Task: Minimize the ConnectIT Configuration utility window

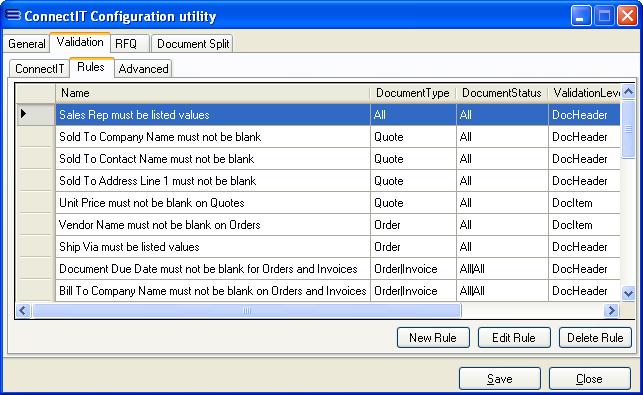Action: [581, 16]
